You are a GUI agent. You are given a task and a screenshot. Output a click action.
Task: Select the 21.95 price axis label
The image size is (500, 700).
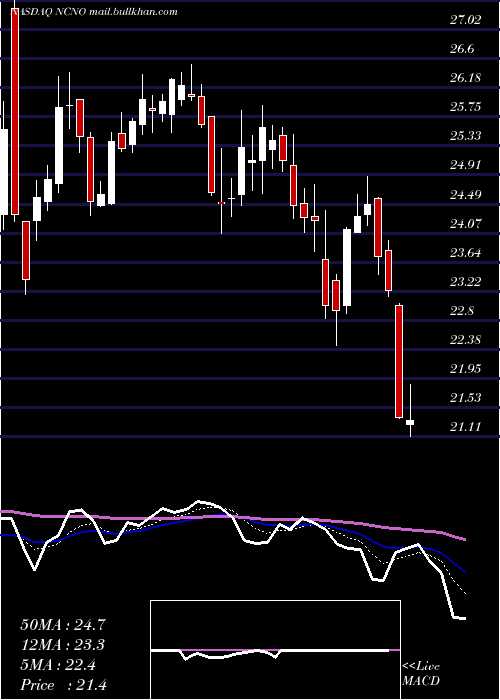[x=466, y=369]
